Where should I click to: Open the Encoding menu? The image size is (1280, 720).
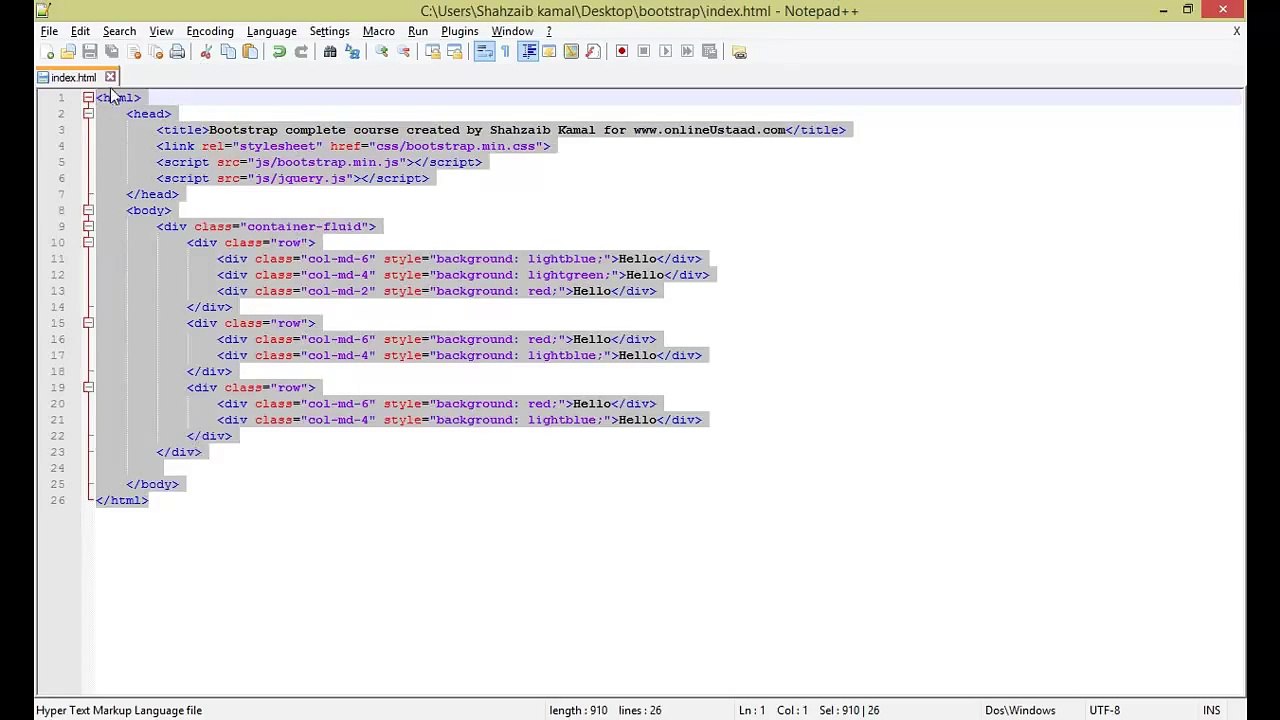click(x=210, y=31)
